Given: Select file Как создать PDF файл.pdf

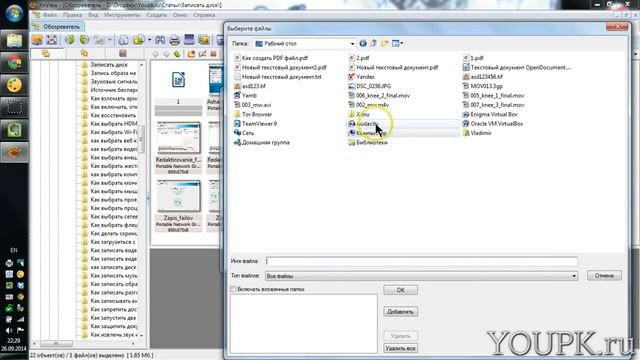Looking at the screenshot, I should [x=271, y=58].
